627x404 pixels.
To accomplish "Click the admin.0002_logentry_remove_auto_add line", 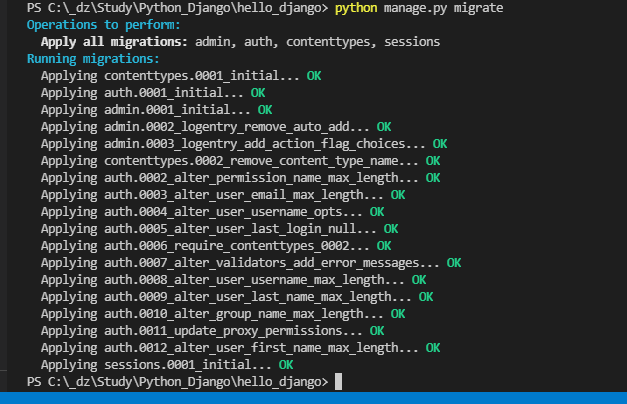I will tap(216, 127).
